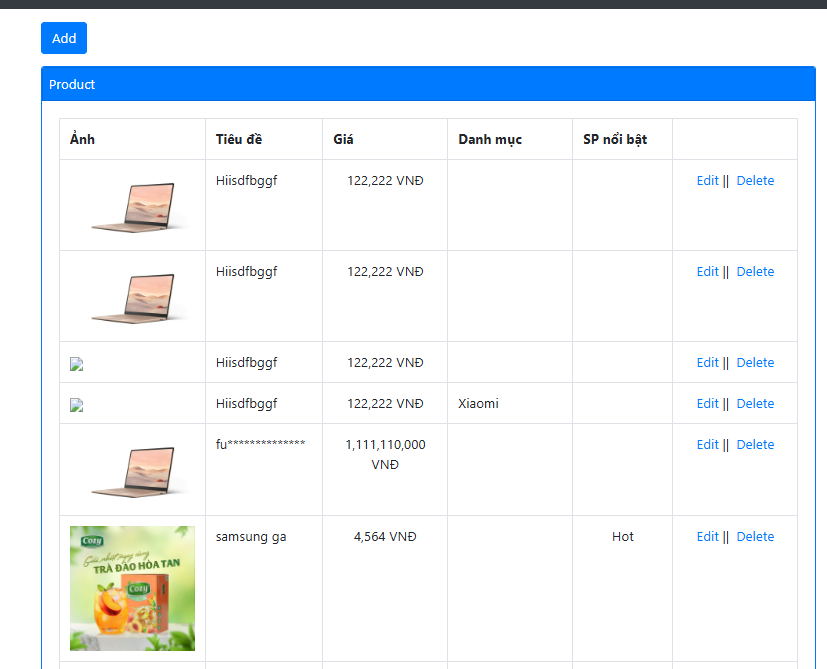Edit the samsung ga product
The image size is (827, 669).
click(x=707, y=537)
